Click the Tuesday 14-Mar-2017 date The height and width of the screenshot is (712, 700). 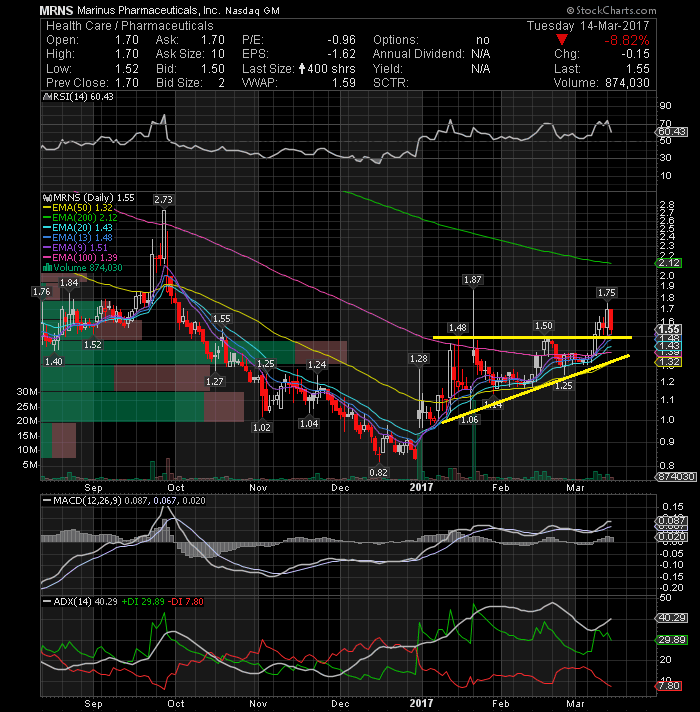588,25
